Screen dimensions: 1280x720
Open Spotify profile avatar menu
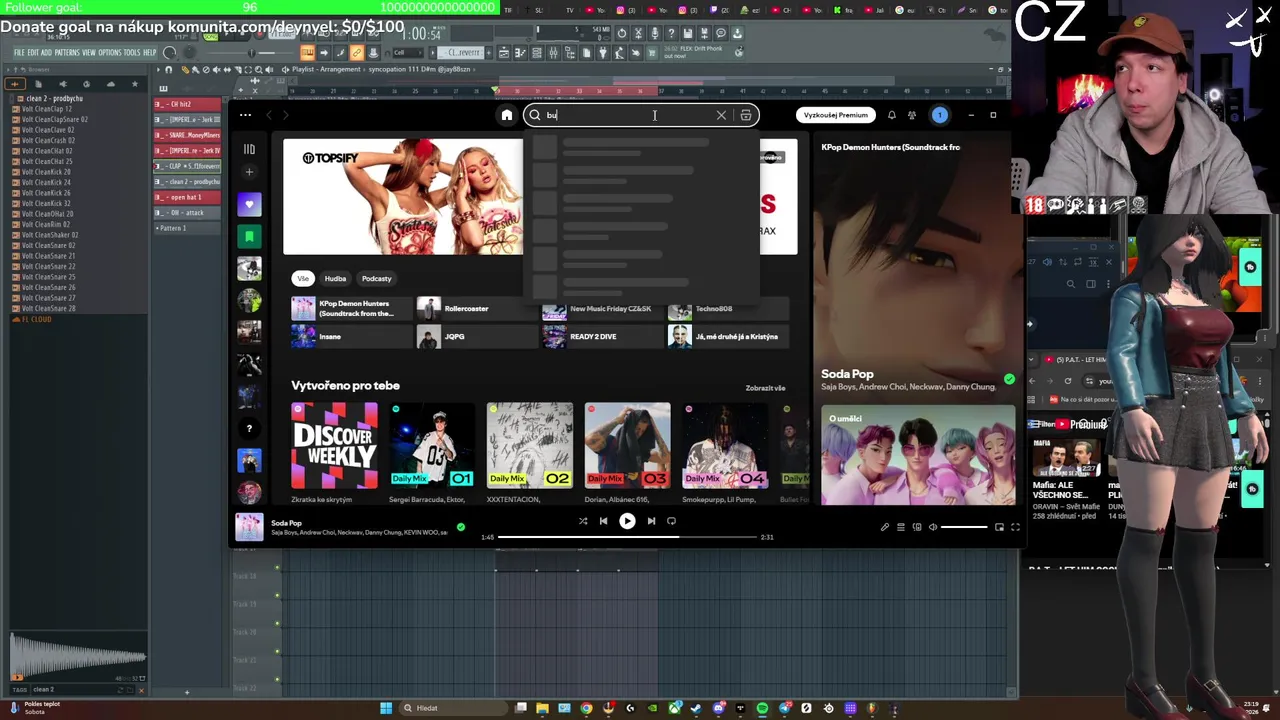pos(939,115)
